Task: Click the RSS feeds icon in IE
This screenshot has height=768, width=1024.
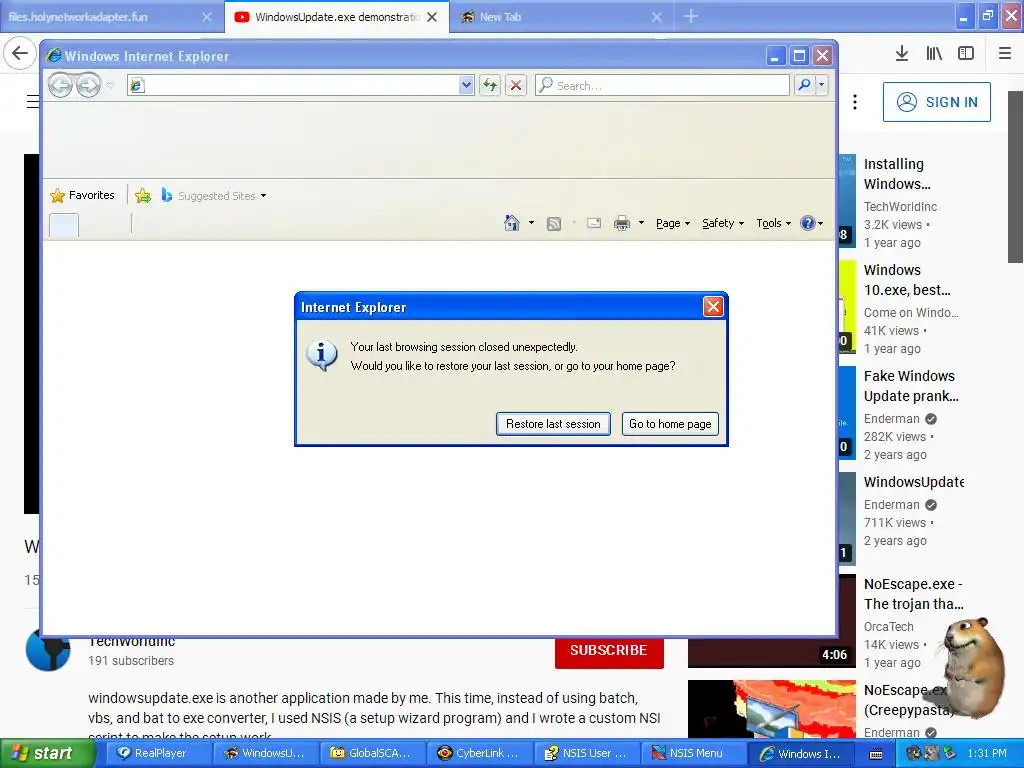Action: [x=554, y=224]
